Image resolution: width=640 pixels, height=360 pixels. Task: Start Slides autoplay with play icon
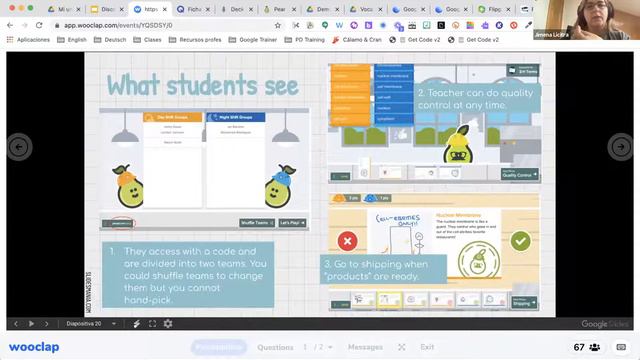[31, 324]
